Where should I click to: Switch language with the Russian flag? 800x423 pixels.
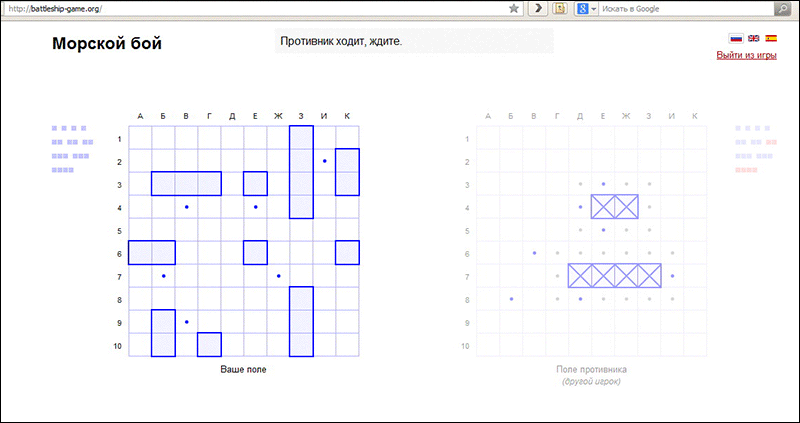(736, 38)
